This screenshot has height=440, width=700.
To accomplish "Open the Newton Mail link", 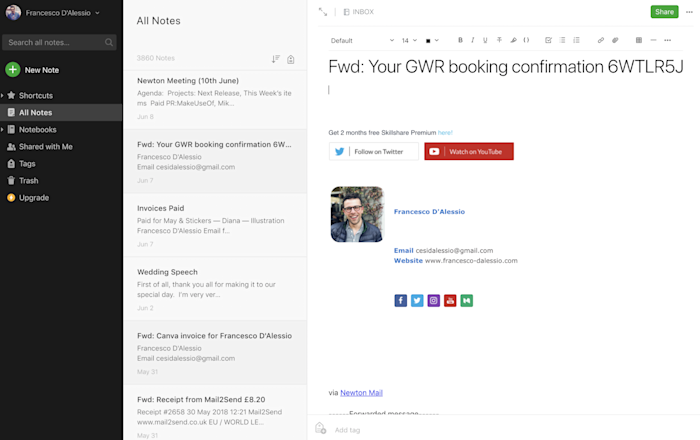I will pos(361,393).
